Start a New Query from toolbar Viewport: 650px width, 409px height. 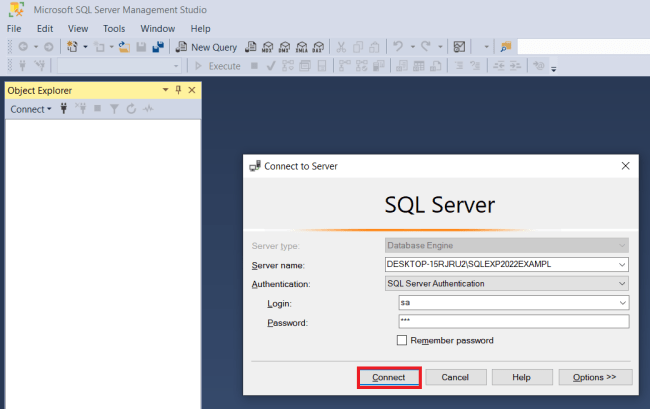click(206, 47)
